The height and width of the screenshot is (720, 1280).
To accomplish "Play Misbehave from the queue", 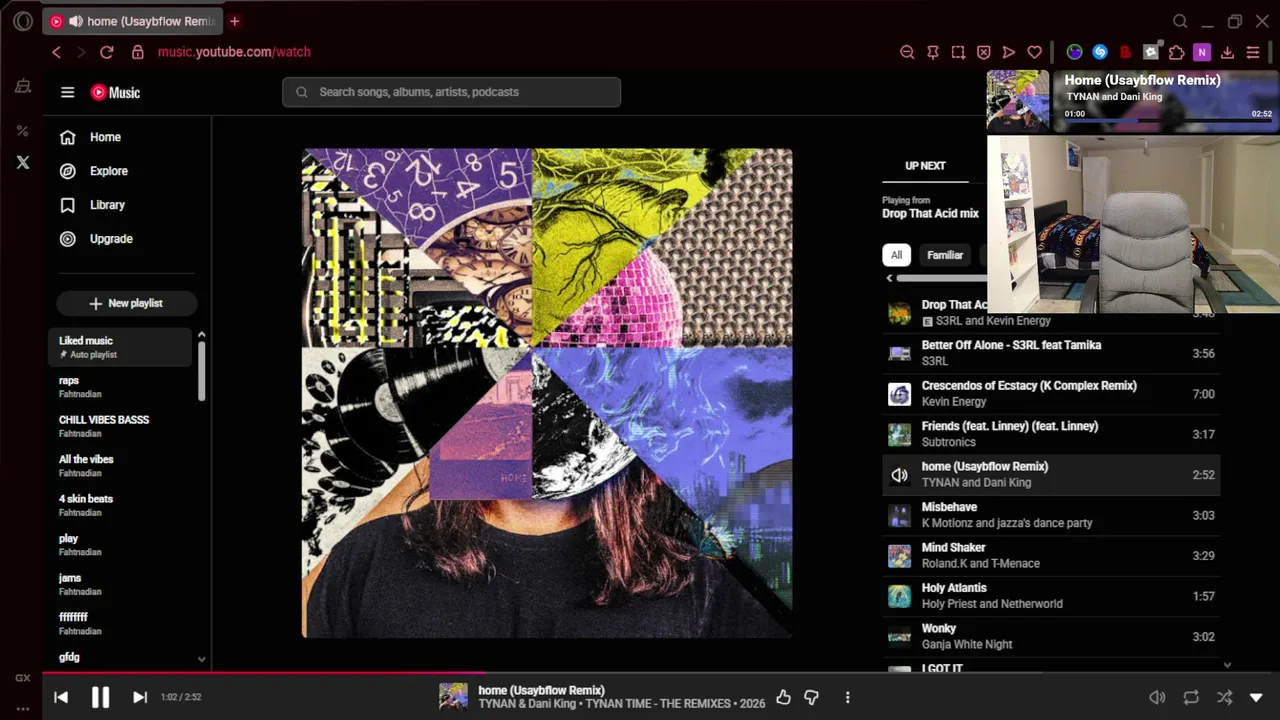I will (1051, 515).
